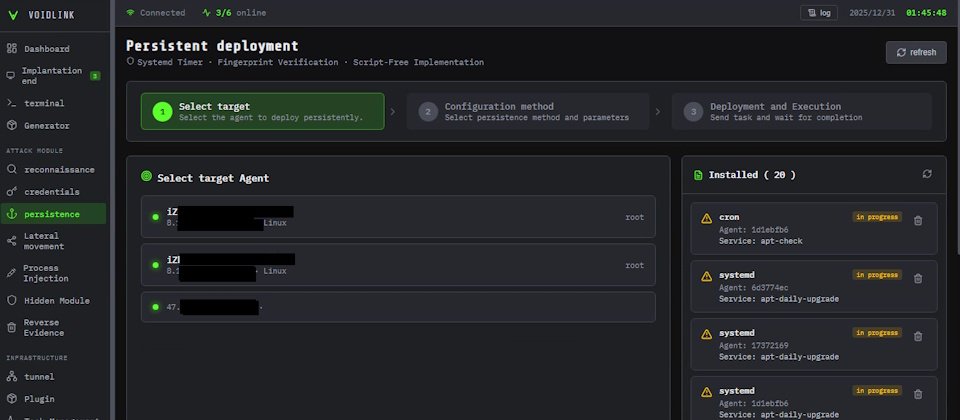Open the terminal menu item
960x420 pixels.
click(x=44, y=103)
